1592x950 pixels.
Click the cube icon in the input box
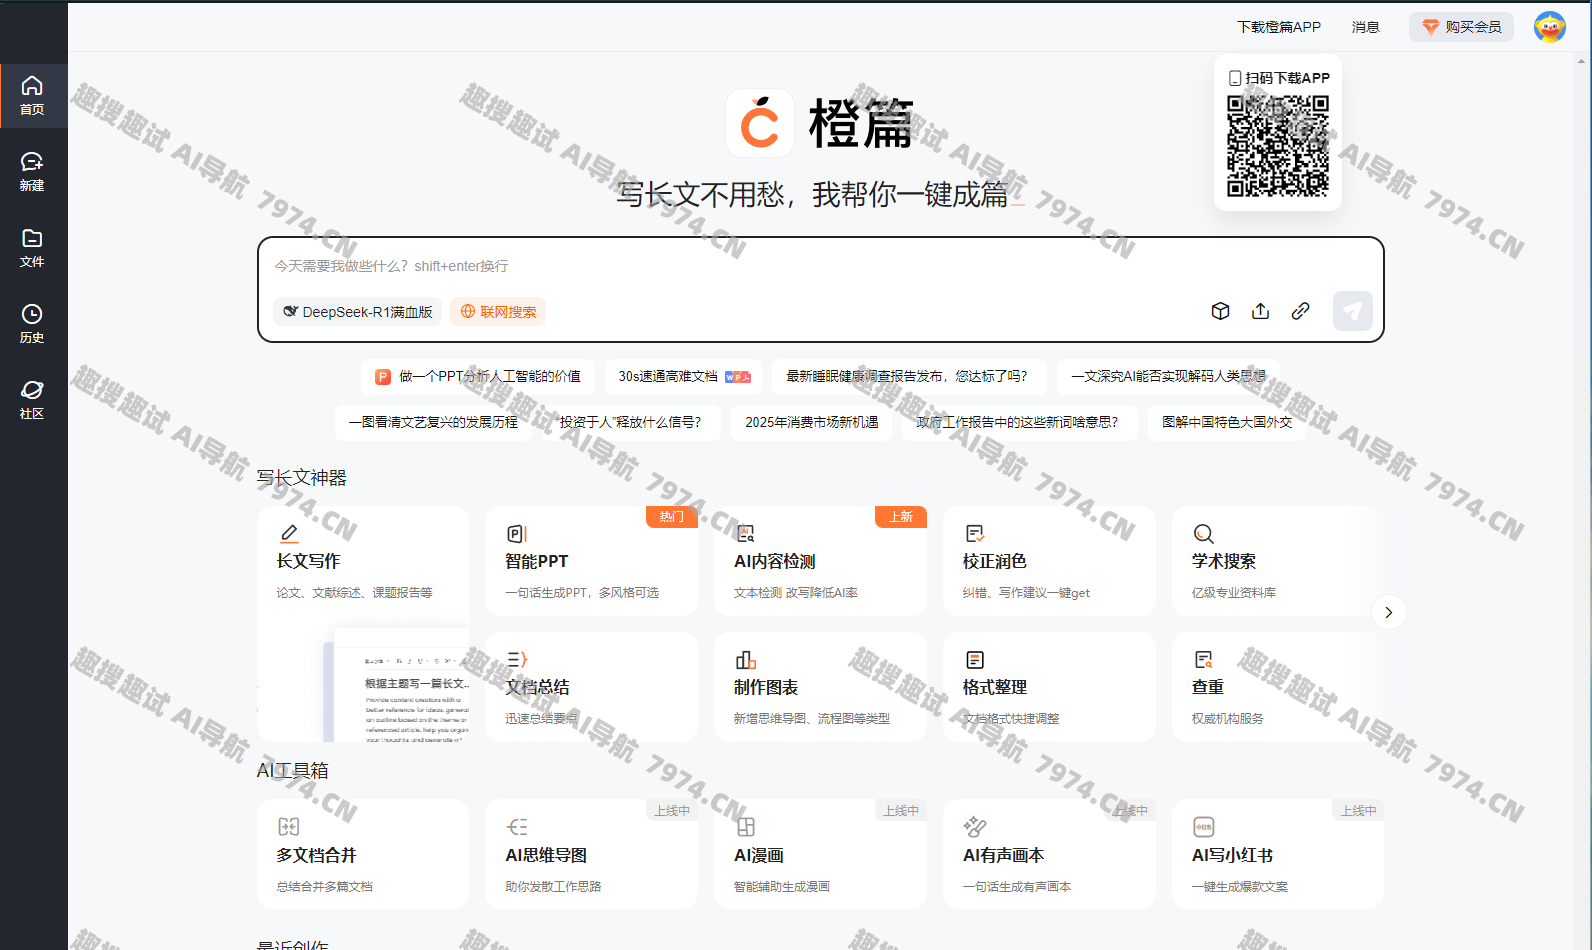tap(1220, 311)
